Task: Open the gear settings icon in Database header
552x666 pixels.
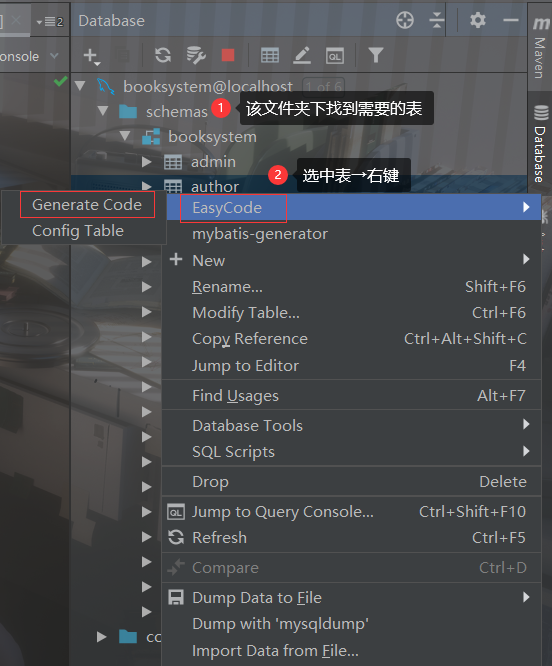Action: coord(478,20)
